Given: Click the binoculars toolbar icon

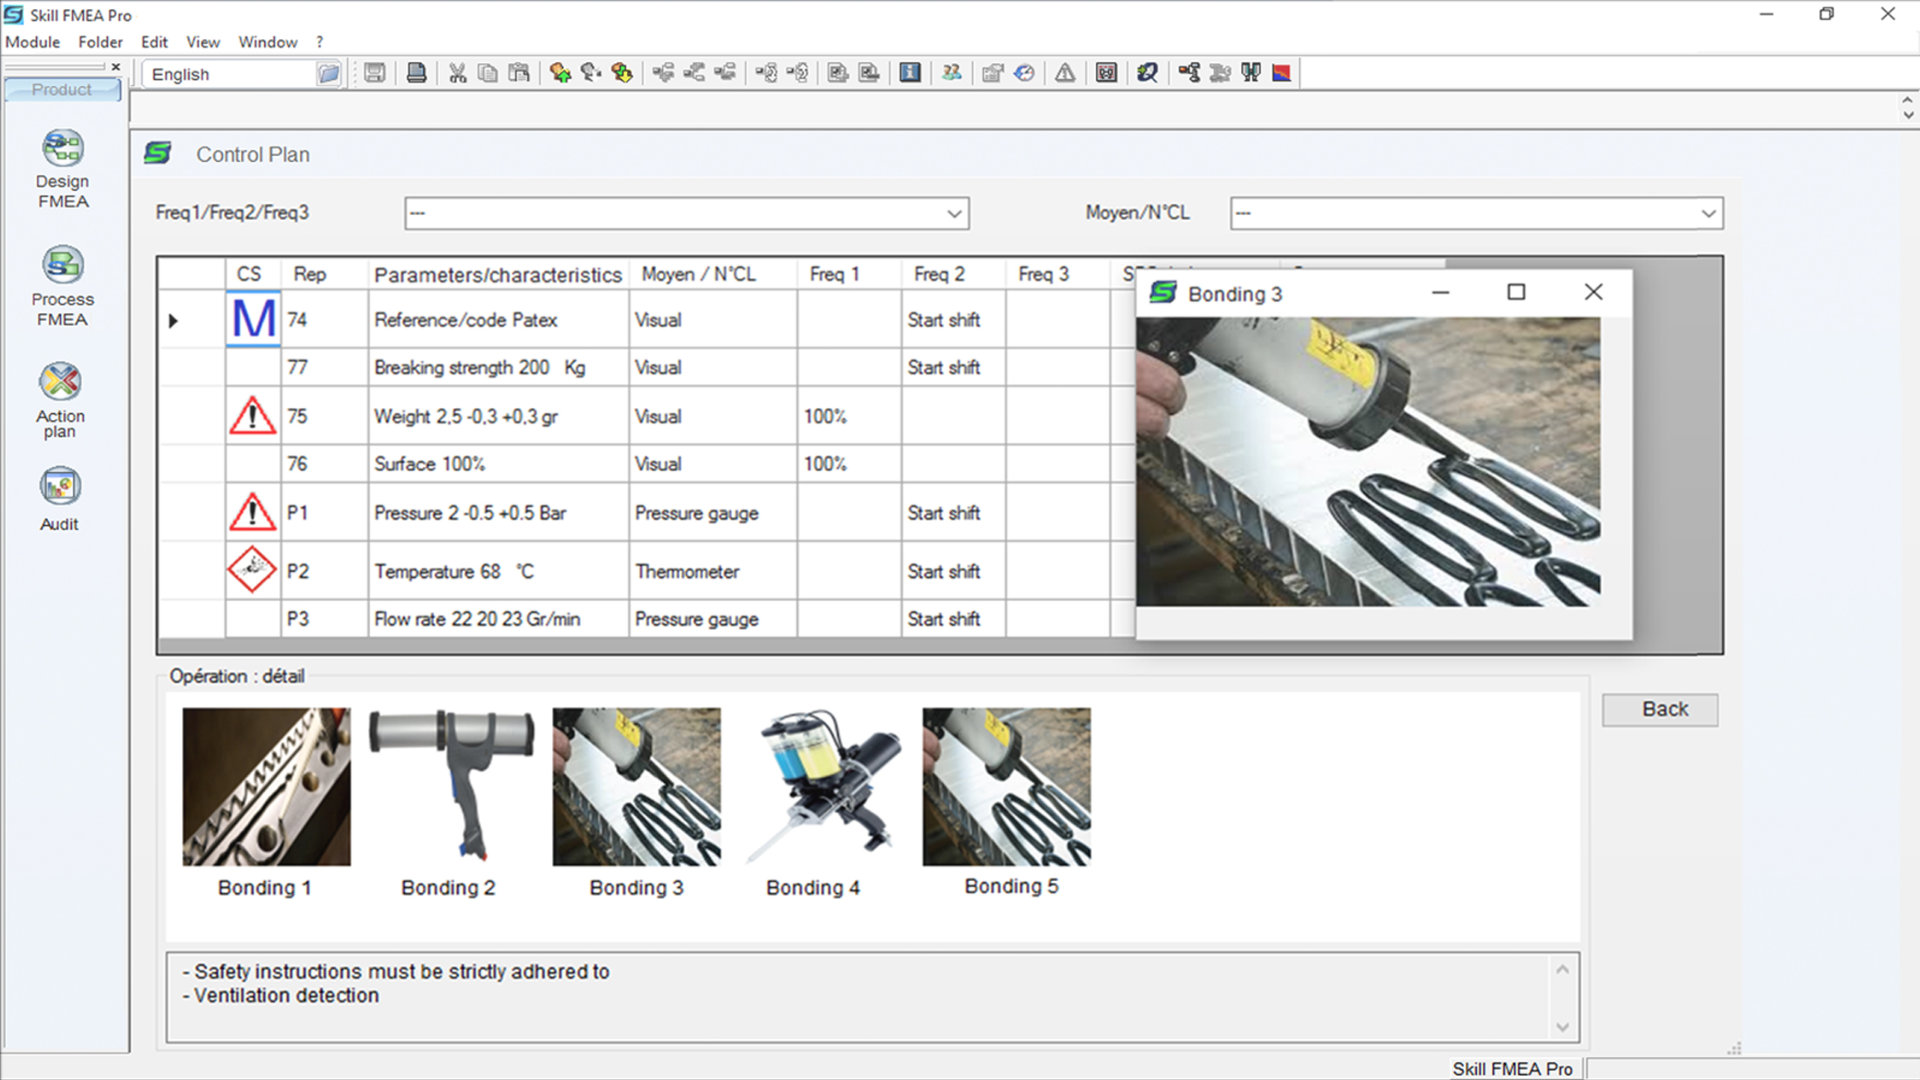Looking at the screenshot, I should click(1251, 73).
